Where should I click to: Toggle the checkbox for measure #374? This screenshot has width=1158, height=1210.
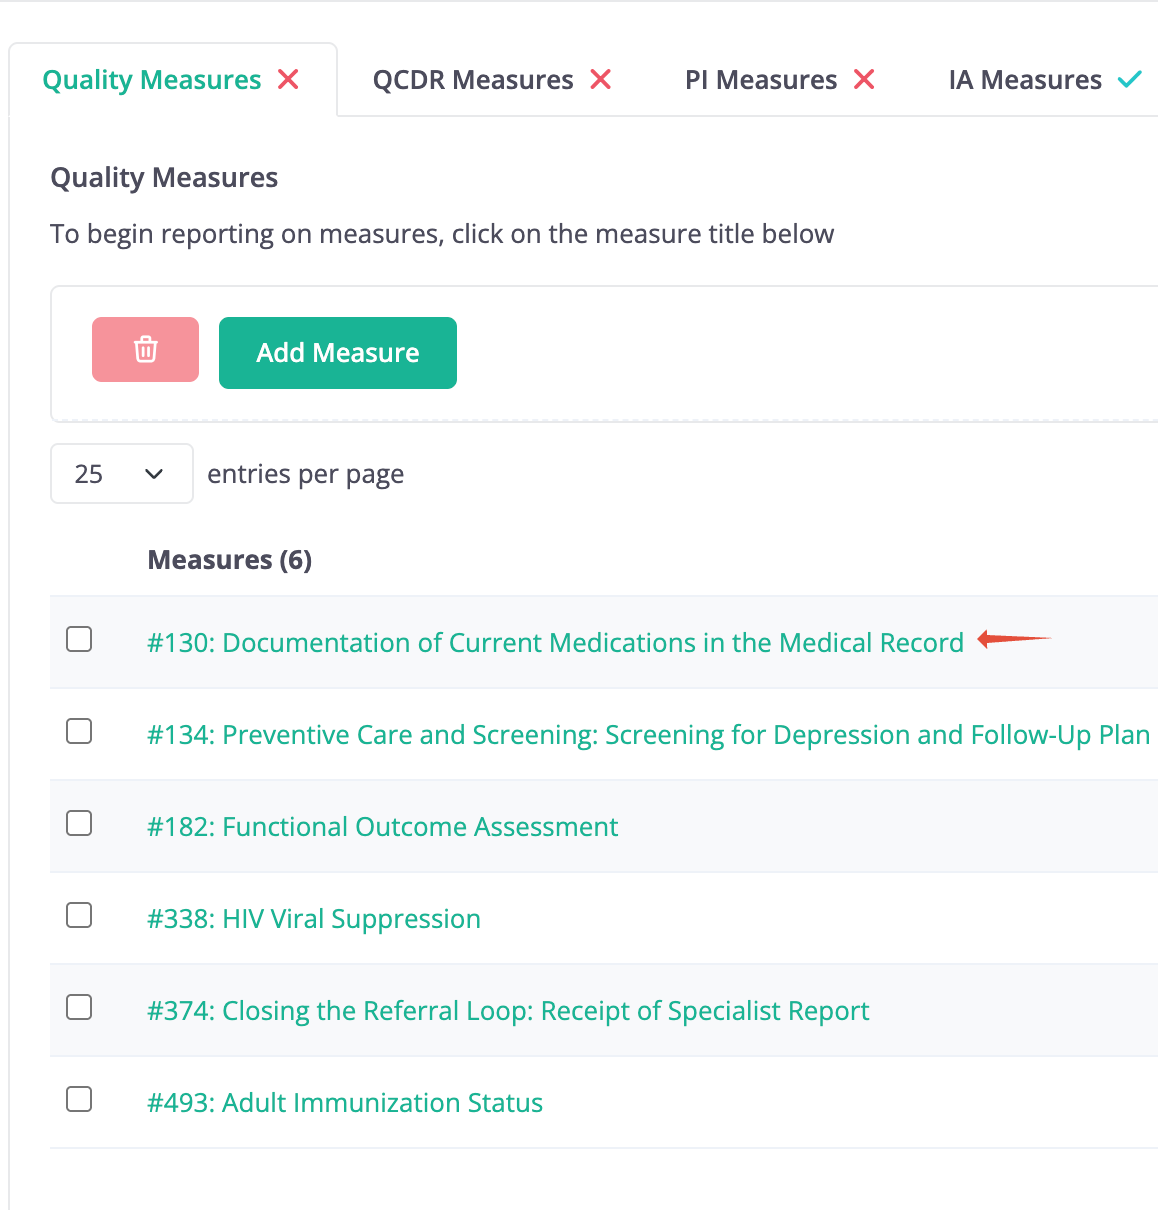click(x=79, y=1007)
